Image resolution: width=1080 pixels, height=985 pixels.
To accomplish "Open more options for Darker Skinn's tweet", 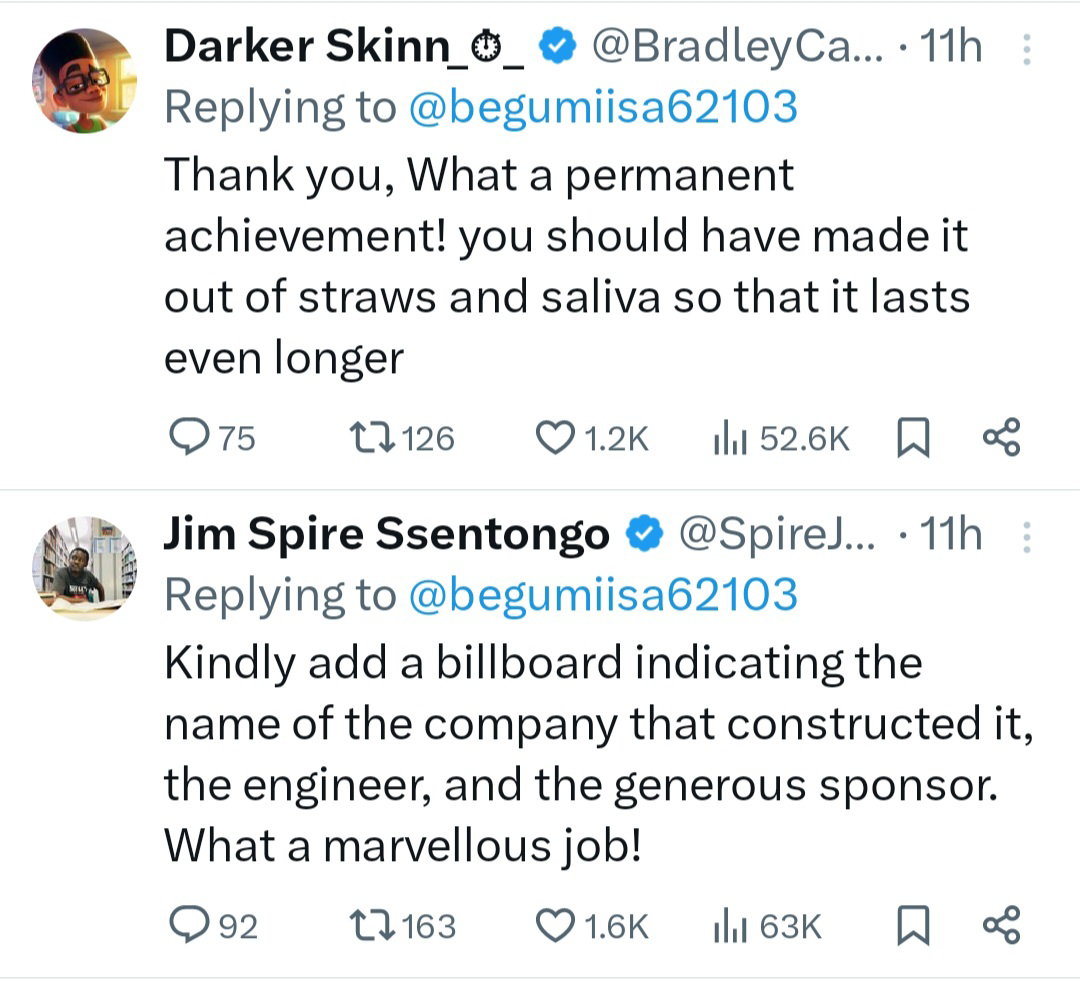I will tap(1026, 49).
